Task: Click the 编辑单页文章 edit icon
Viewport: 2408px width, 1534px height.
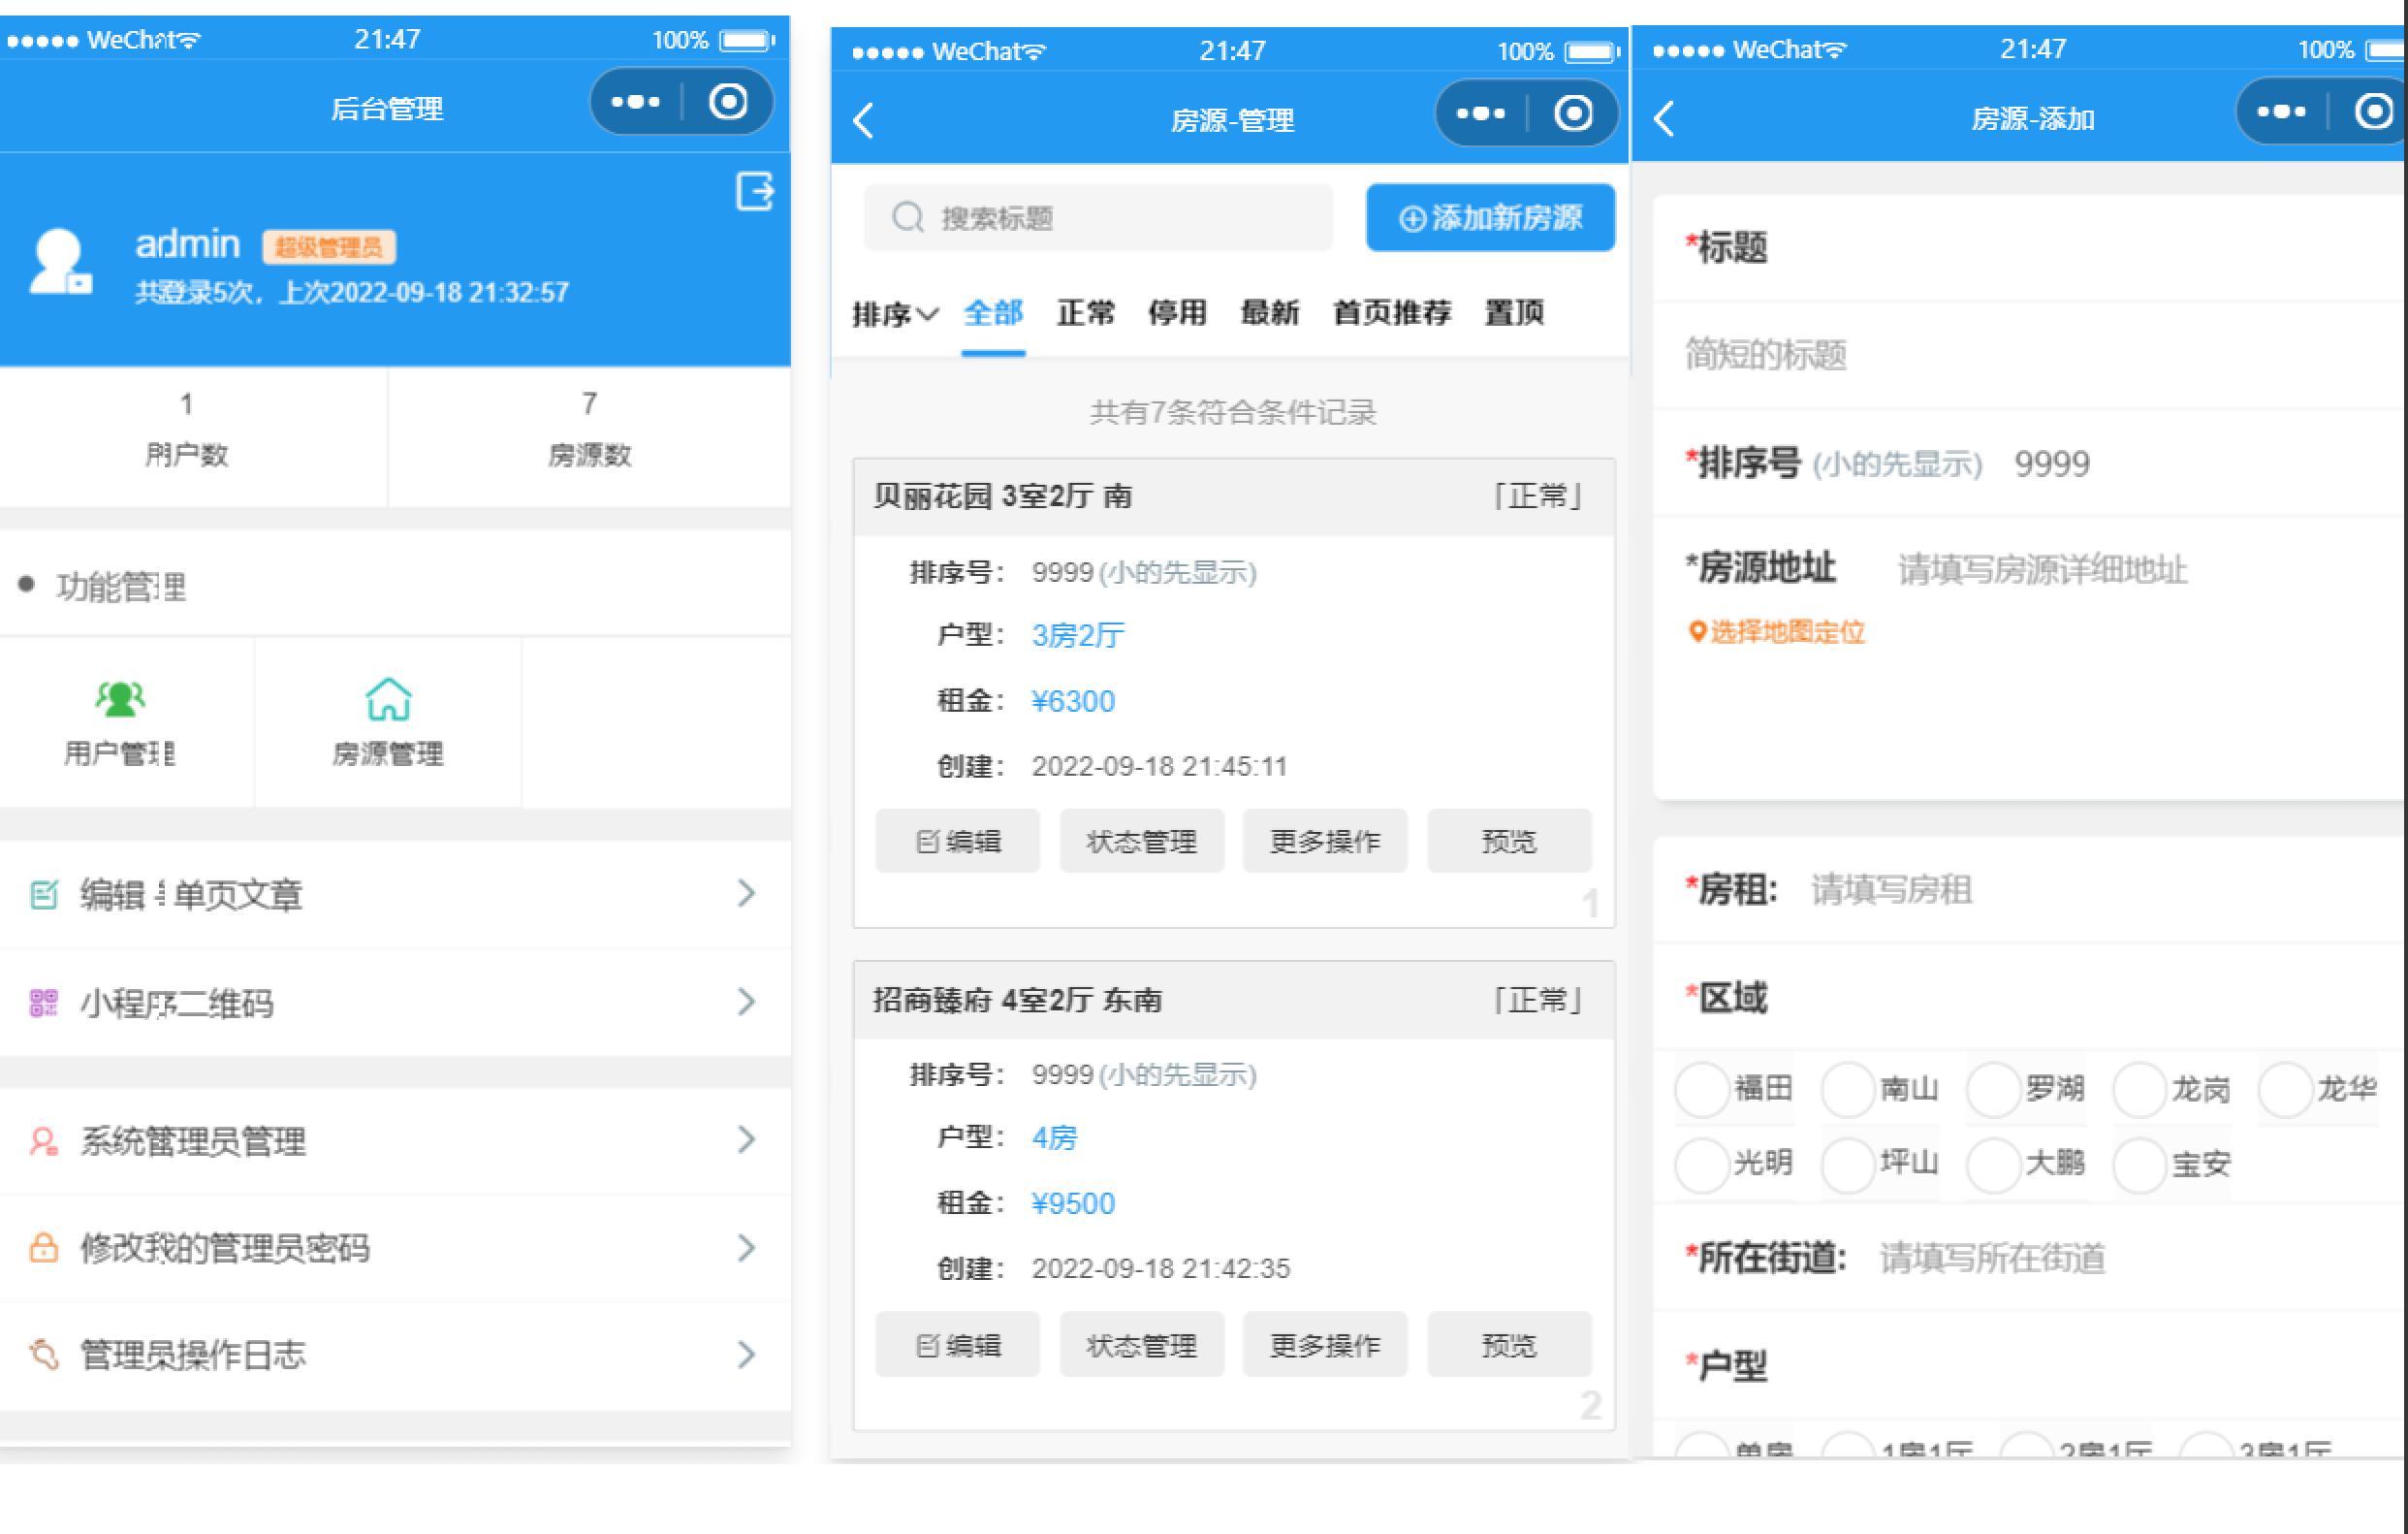Action: 44,894
